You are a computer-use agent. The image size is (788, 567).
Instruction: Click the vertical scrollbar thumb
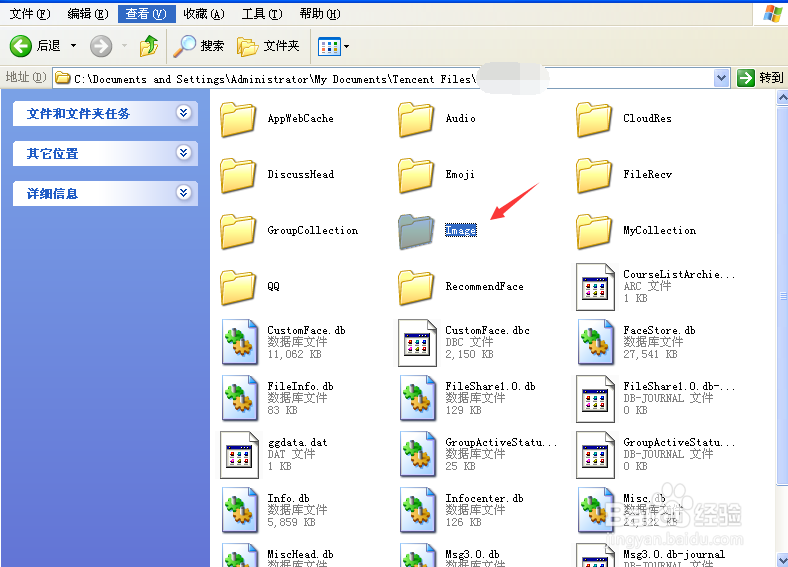pos(782,296)
